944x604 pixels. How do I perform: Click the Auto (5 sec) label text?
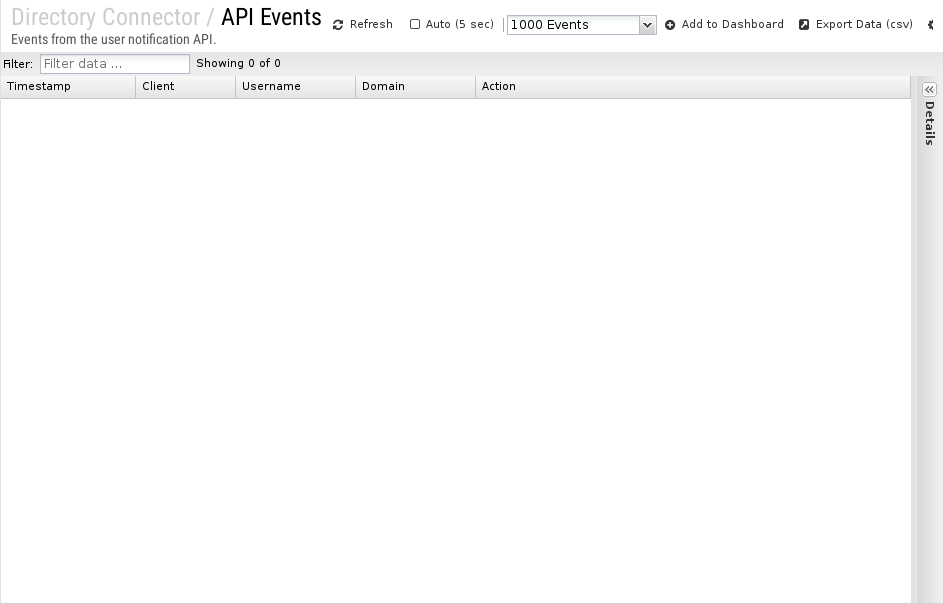pos(459,24)
